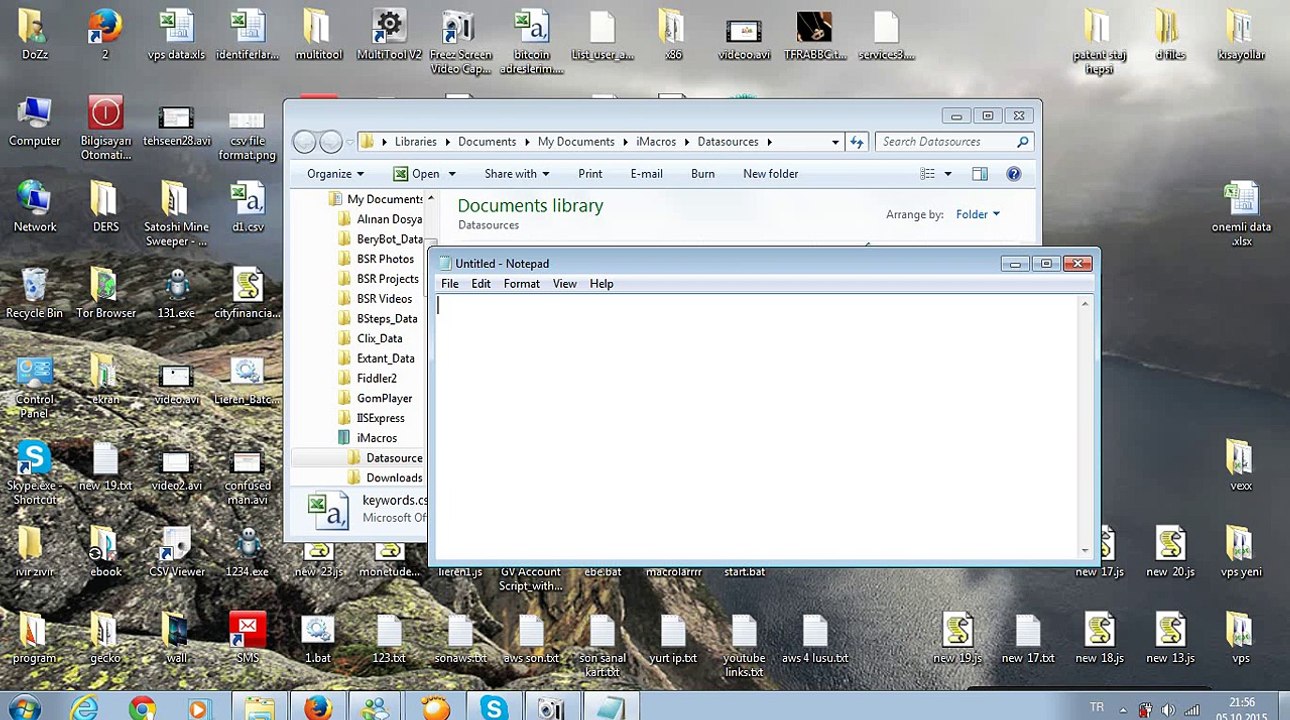This screenshot has width=1290, height=720.
Task: Select Fiddler2 folder in navigation tree
Action: pos(376,379)
